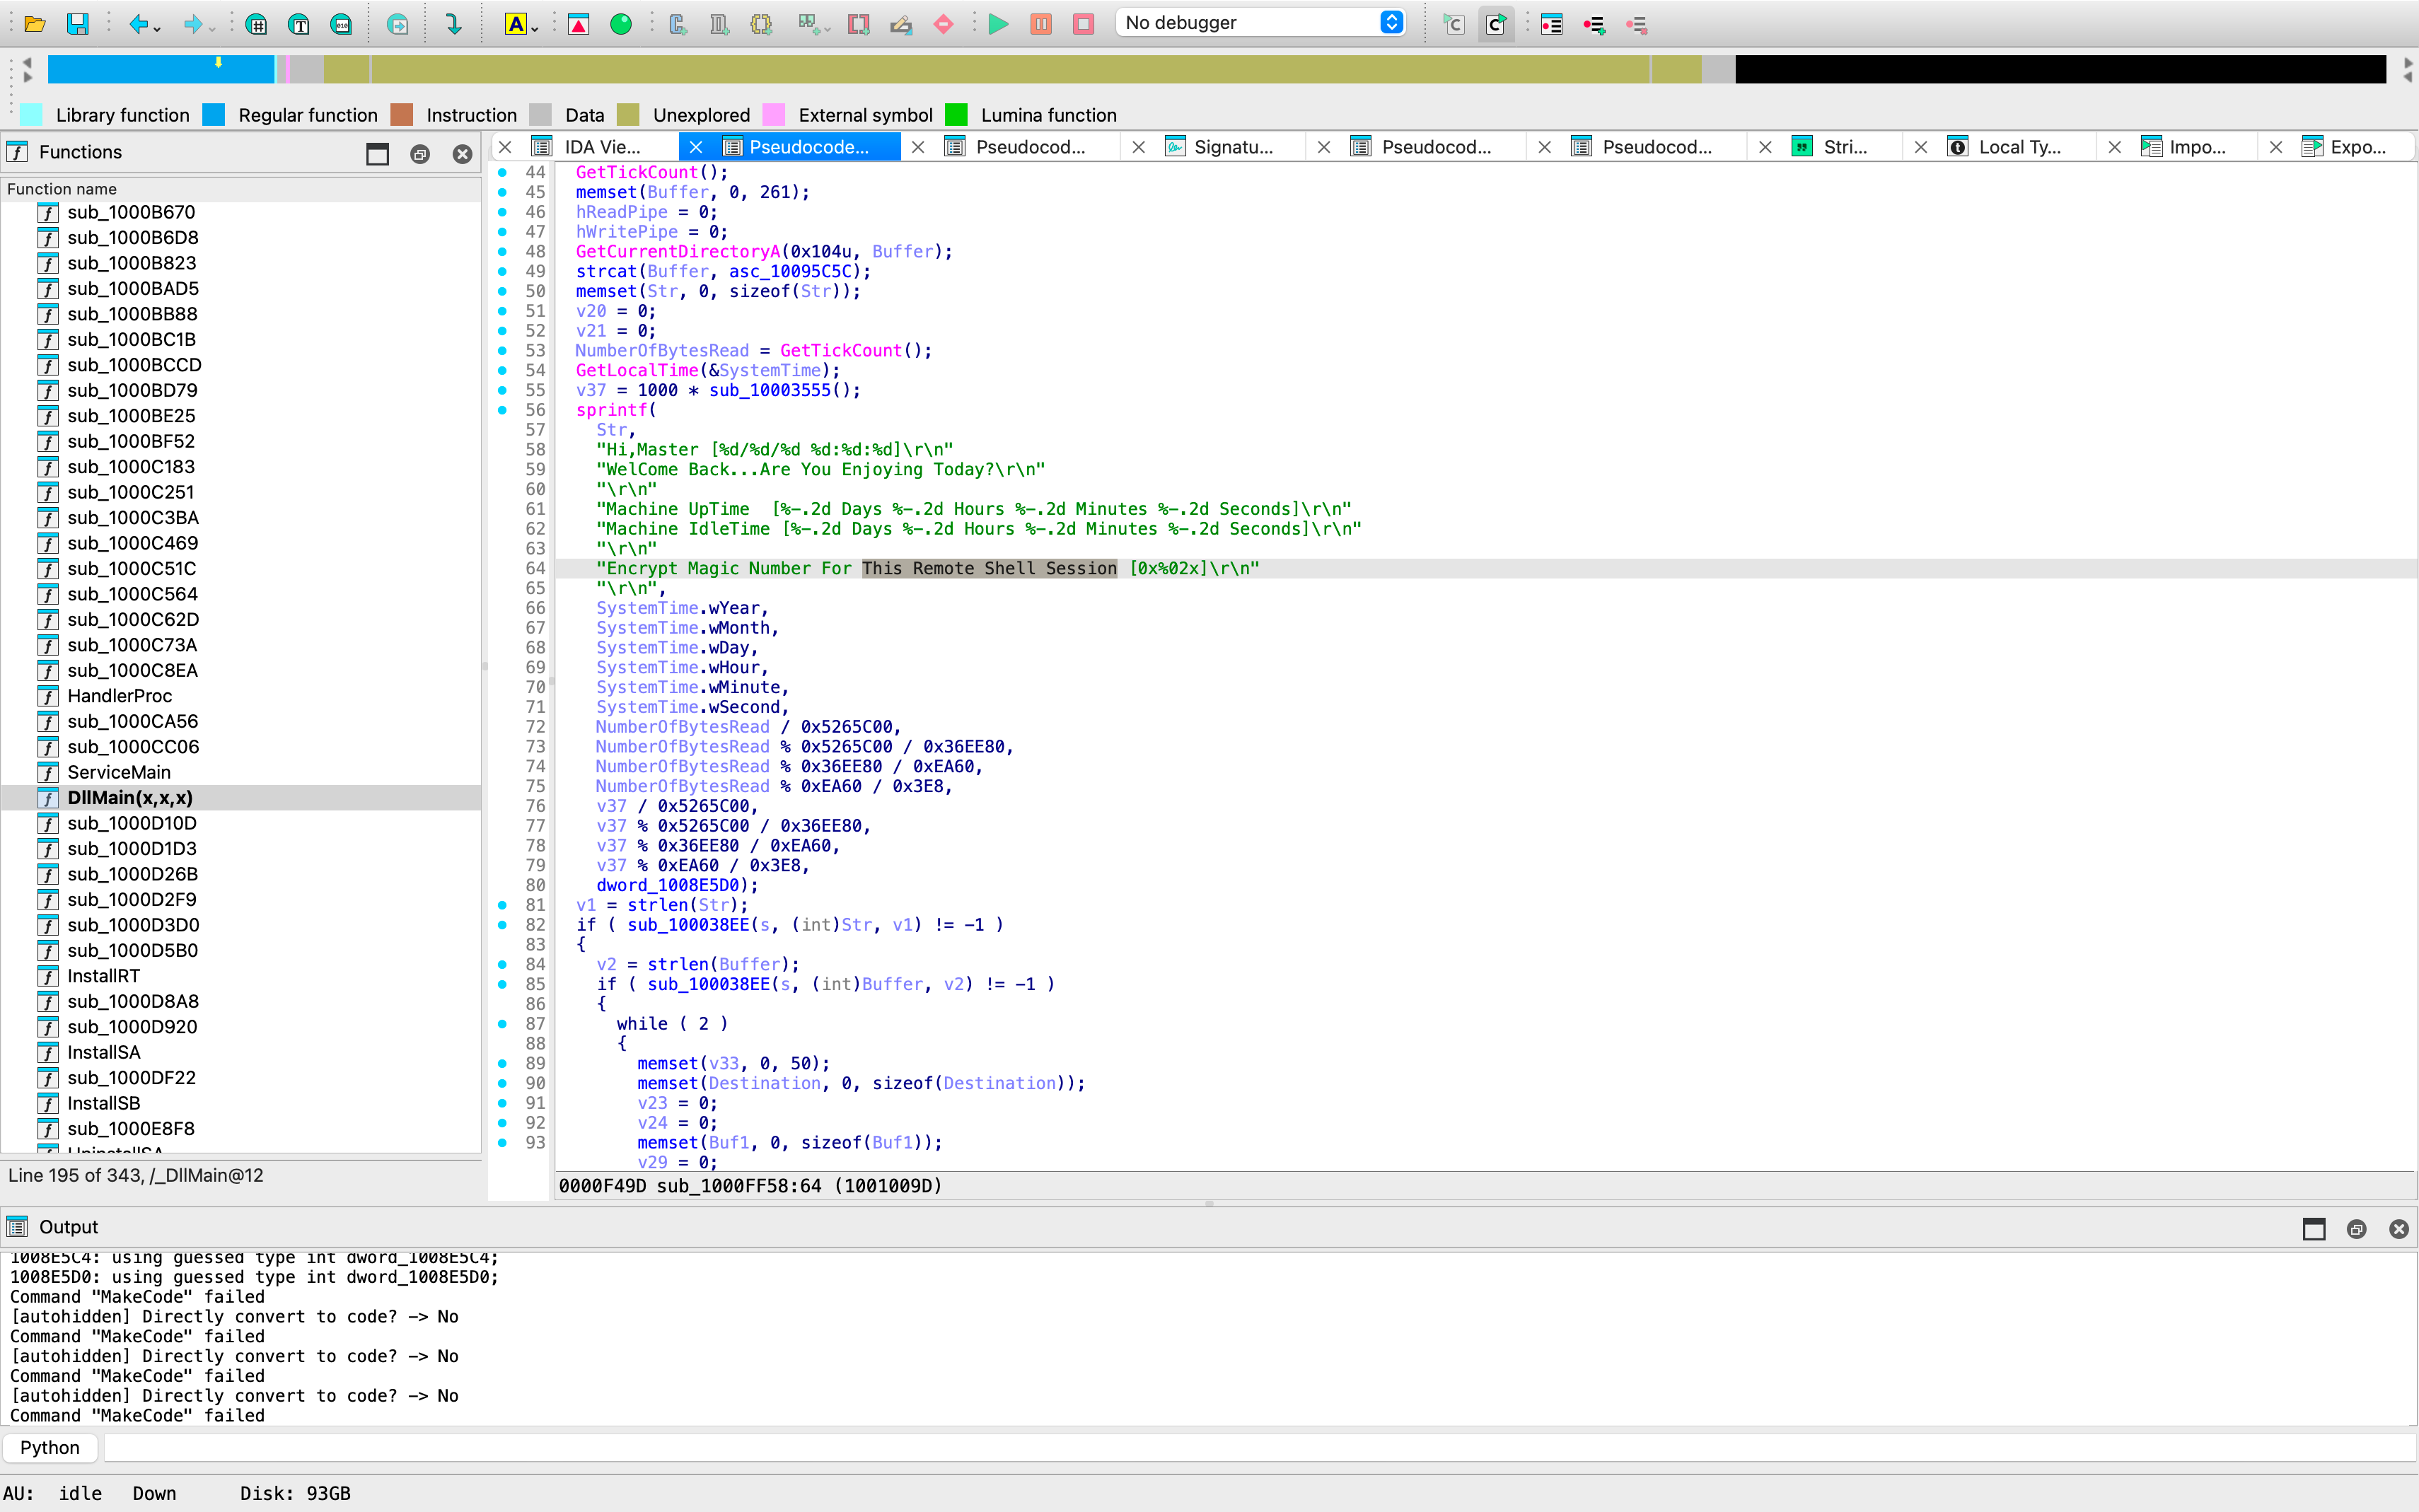Open the Imports tab
The width and height of the screenshot is (2419, 1512).
pyautogui.click(x=2196, y=147)
